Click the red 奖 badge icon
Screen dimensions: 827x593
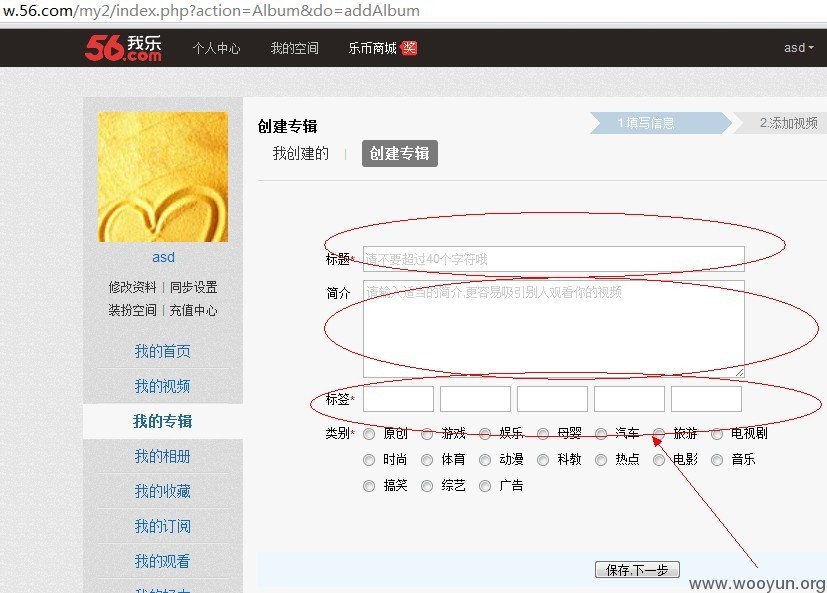click(409, 48)
